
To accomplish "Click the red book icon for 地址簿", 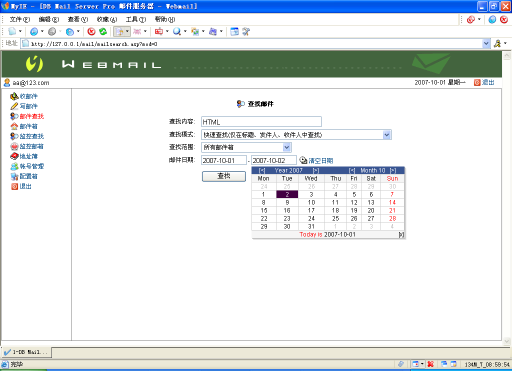I will (x=14, y=156).
